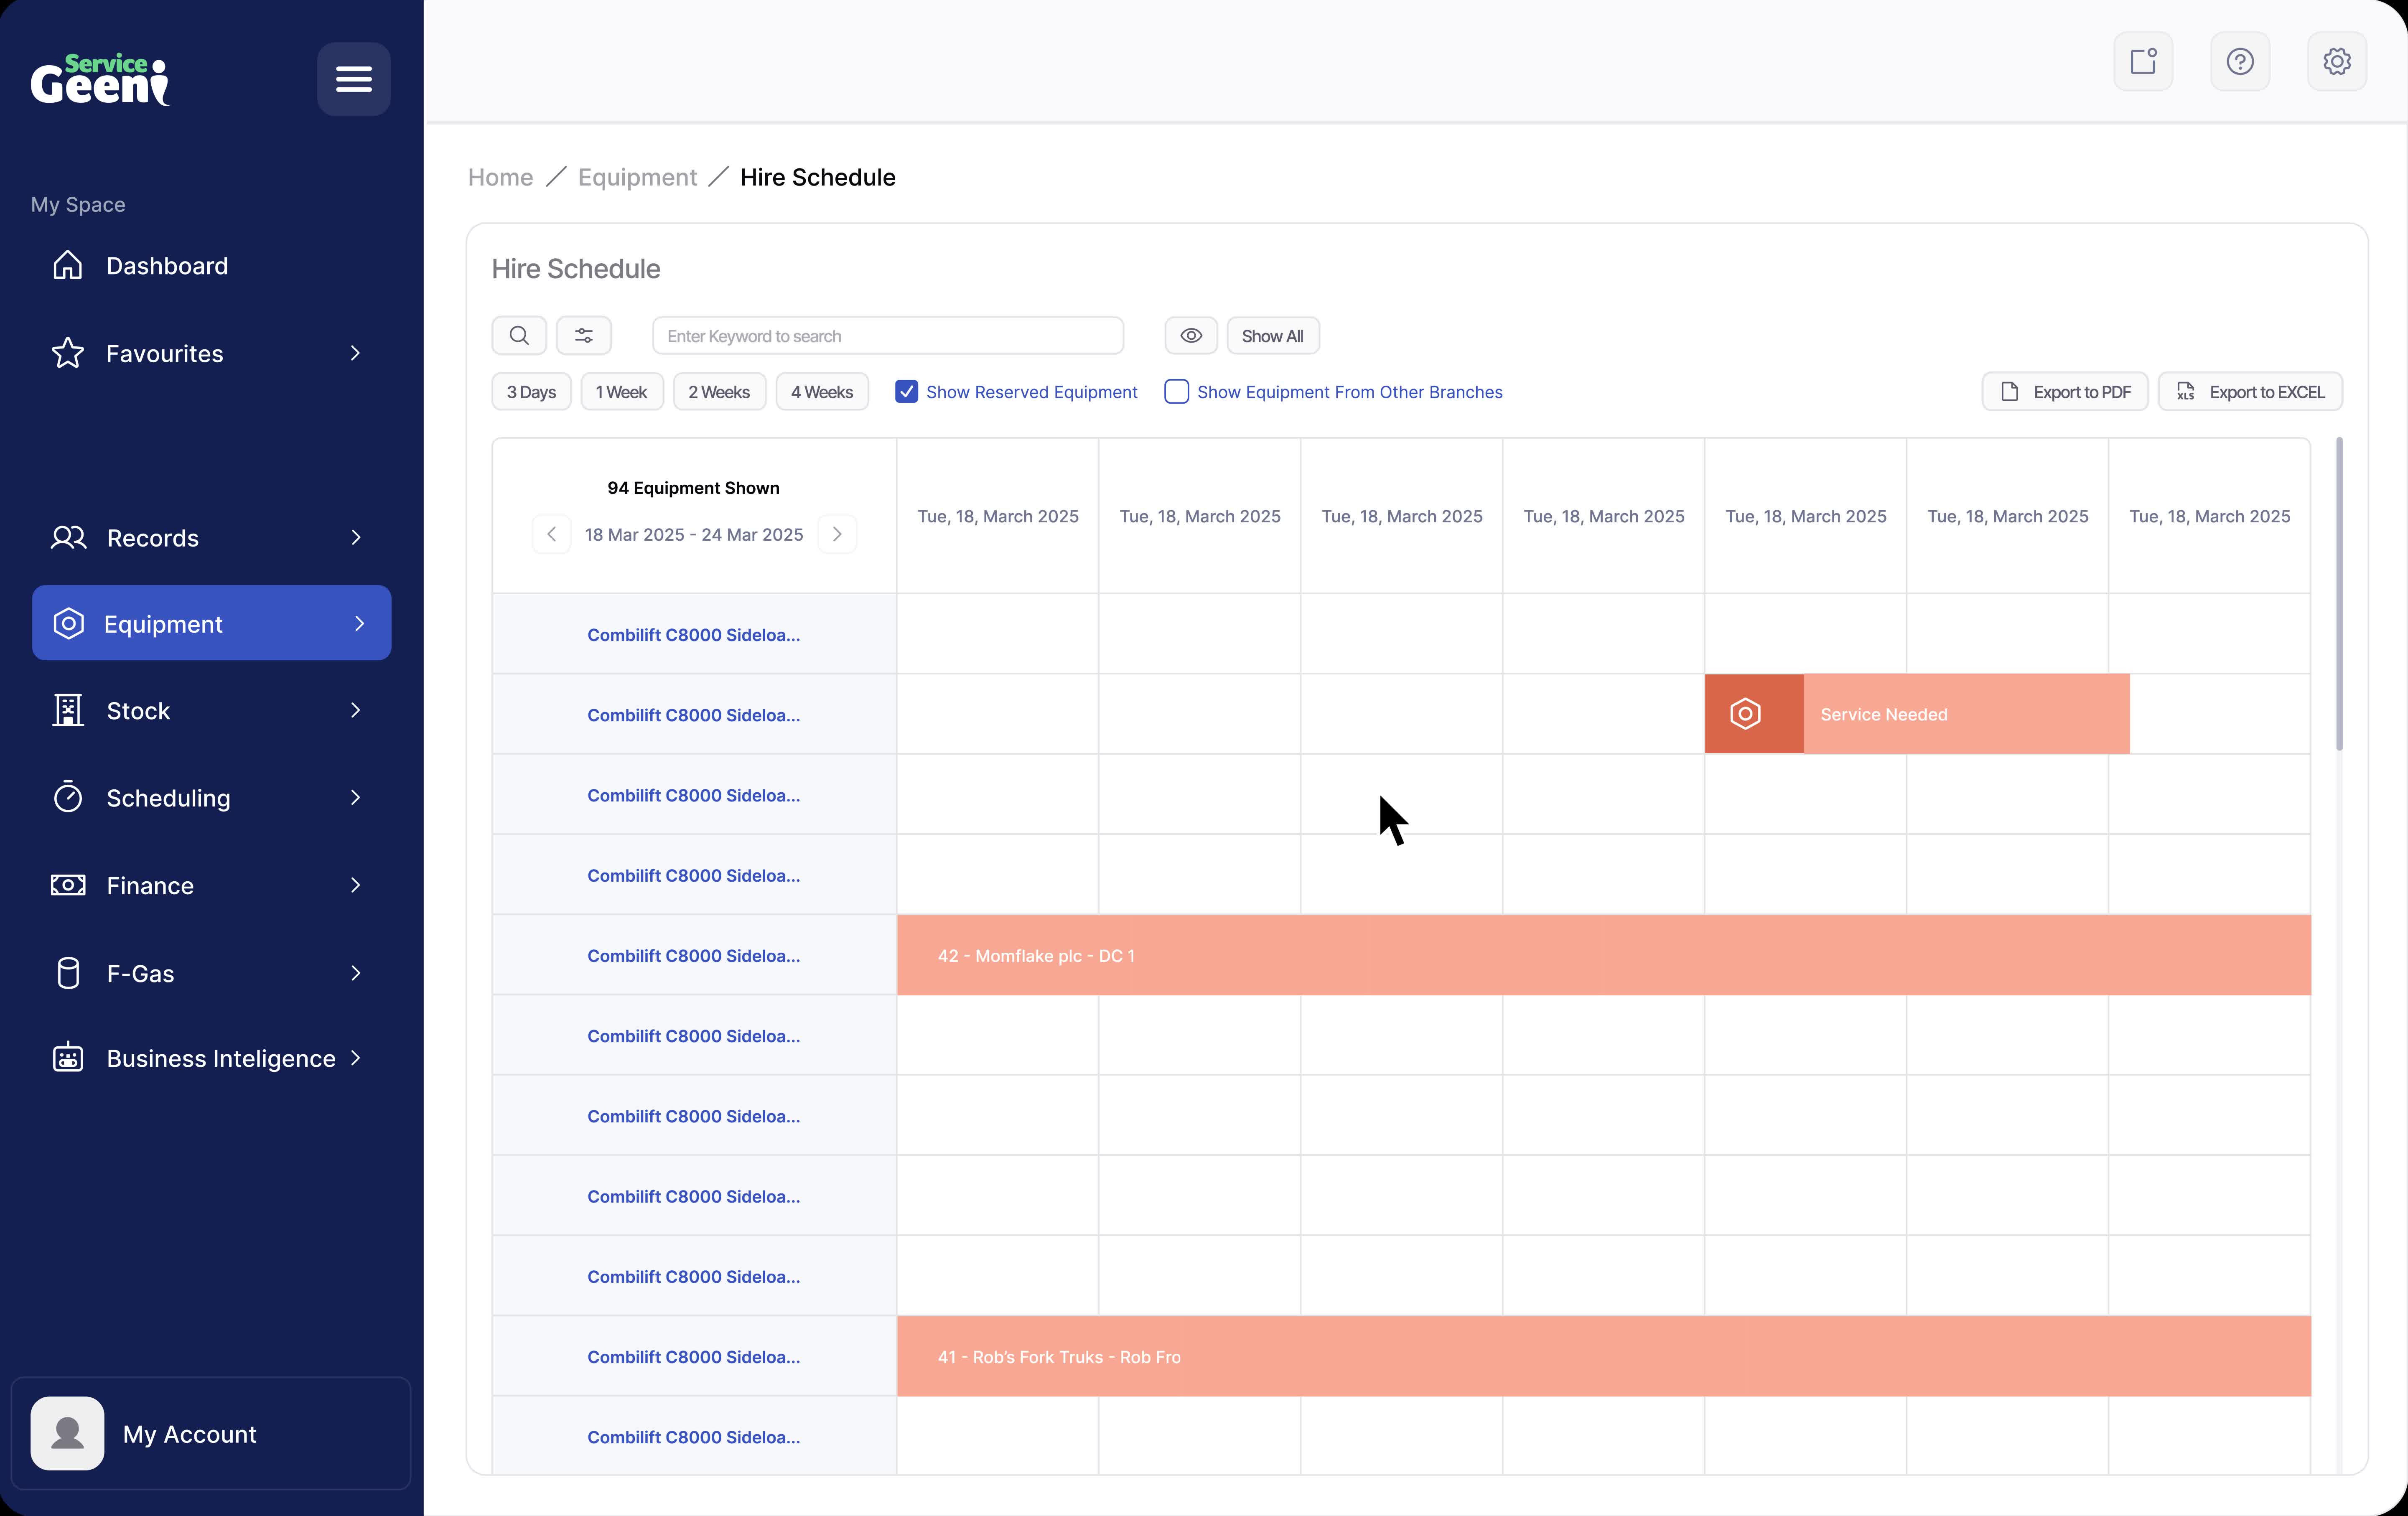Expand the Finance submenu chevron
The height and width of the screenshot is (1516, 2408).
(355, 885)
